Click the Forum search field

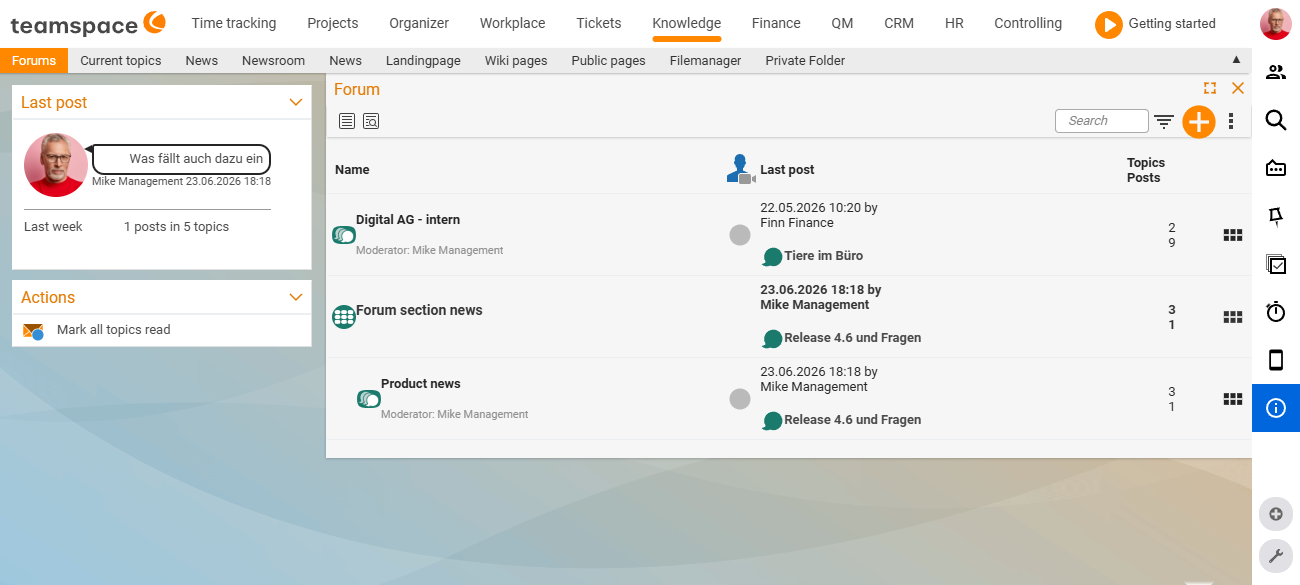click(x=1102, y=121)
